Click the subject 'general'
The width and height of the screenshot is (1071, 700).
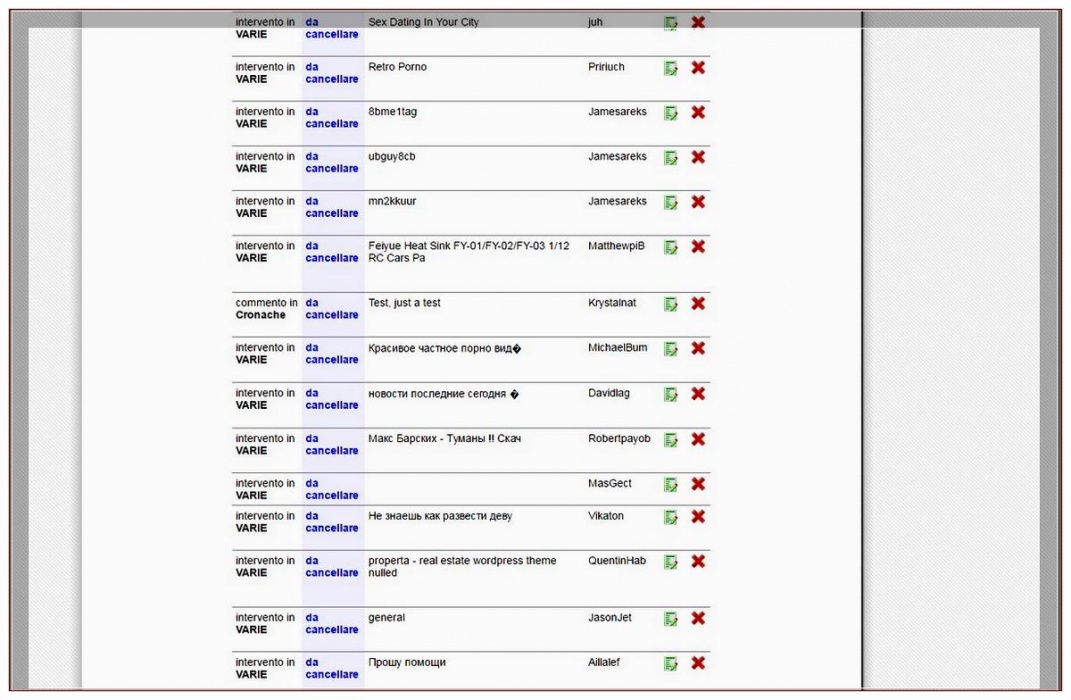pyautogui.click(x=387, y=618)
